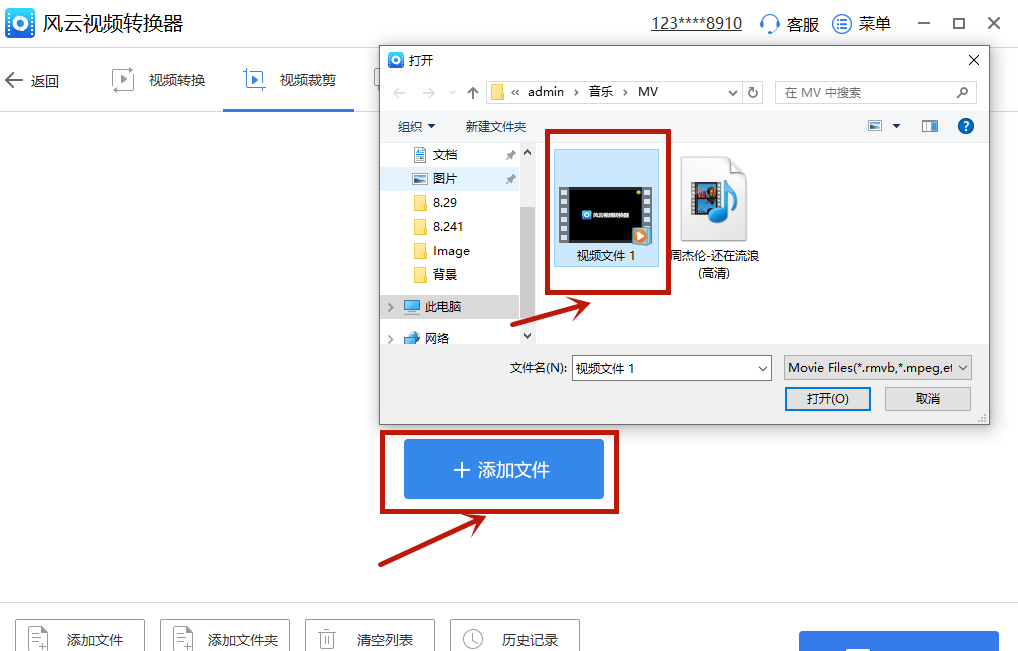
Task: Click the dialog forward navigation arrow
Action: [x=428, y=93]
